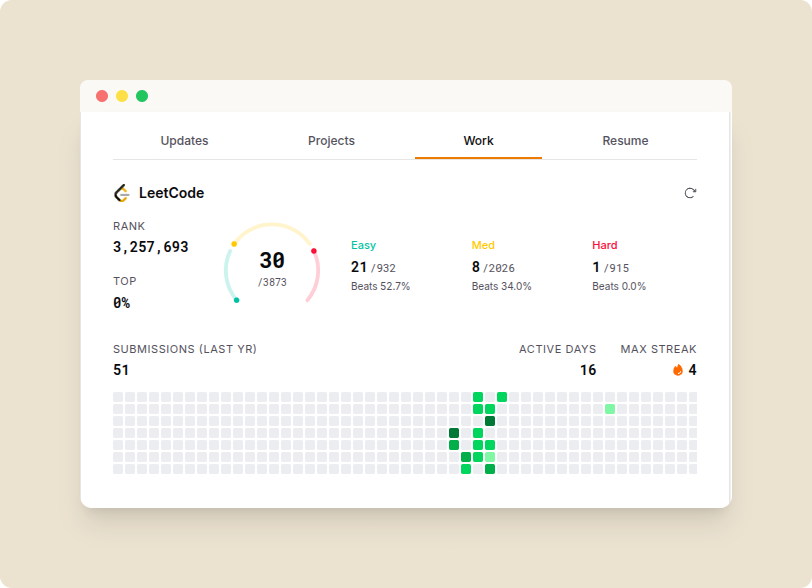Click the green maximize window dot
The width and height of the screenshot is (812, 588).
[142, 96]
